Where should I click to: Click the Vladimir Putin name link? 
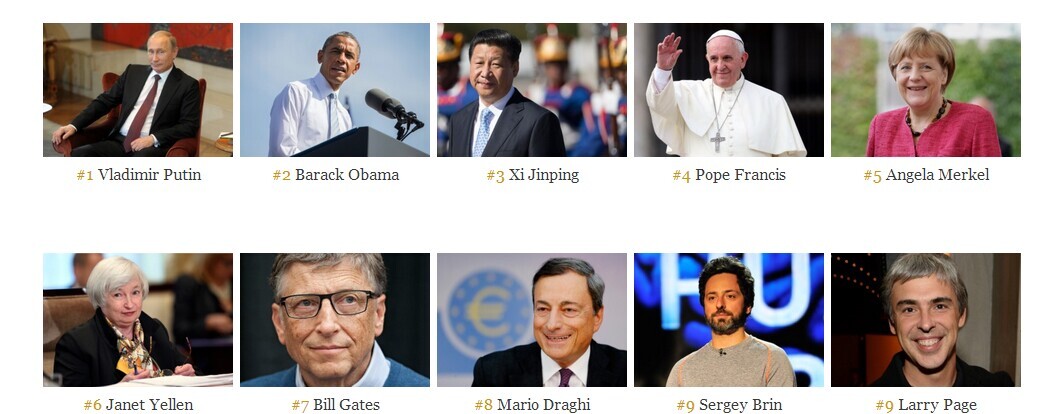(x=150, y=175)
